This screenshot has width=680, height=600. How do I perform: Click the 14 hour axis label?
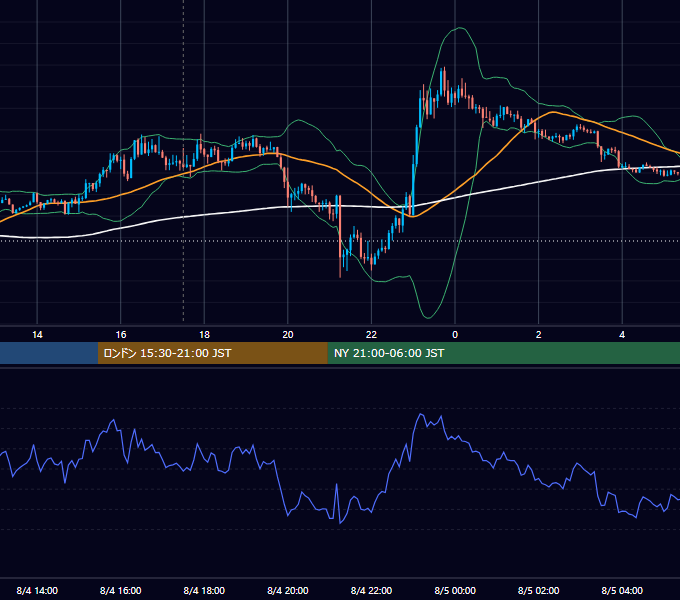(x=37, y=335)
